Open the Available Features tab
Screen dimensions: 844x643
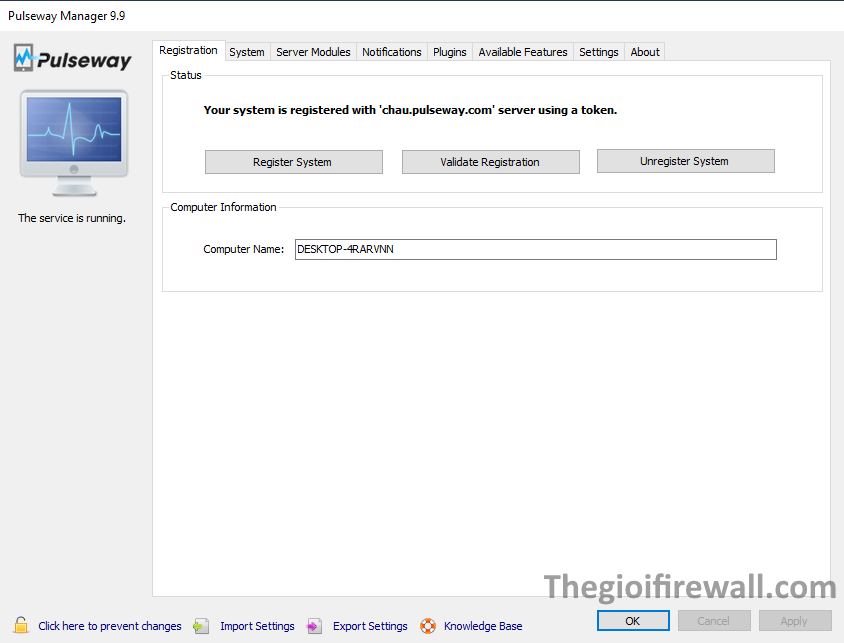click(x=522, y=52)
